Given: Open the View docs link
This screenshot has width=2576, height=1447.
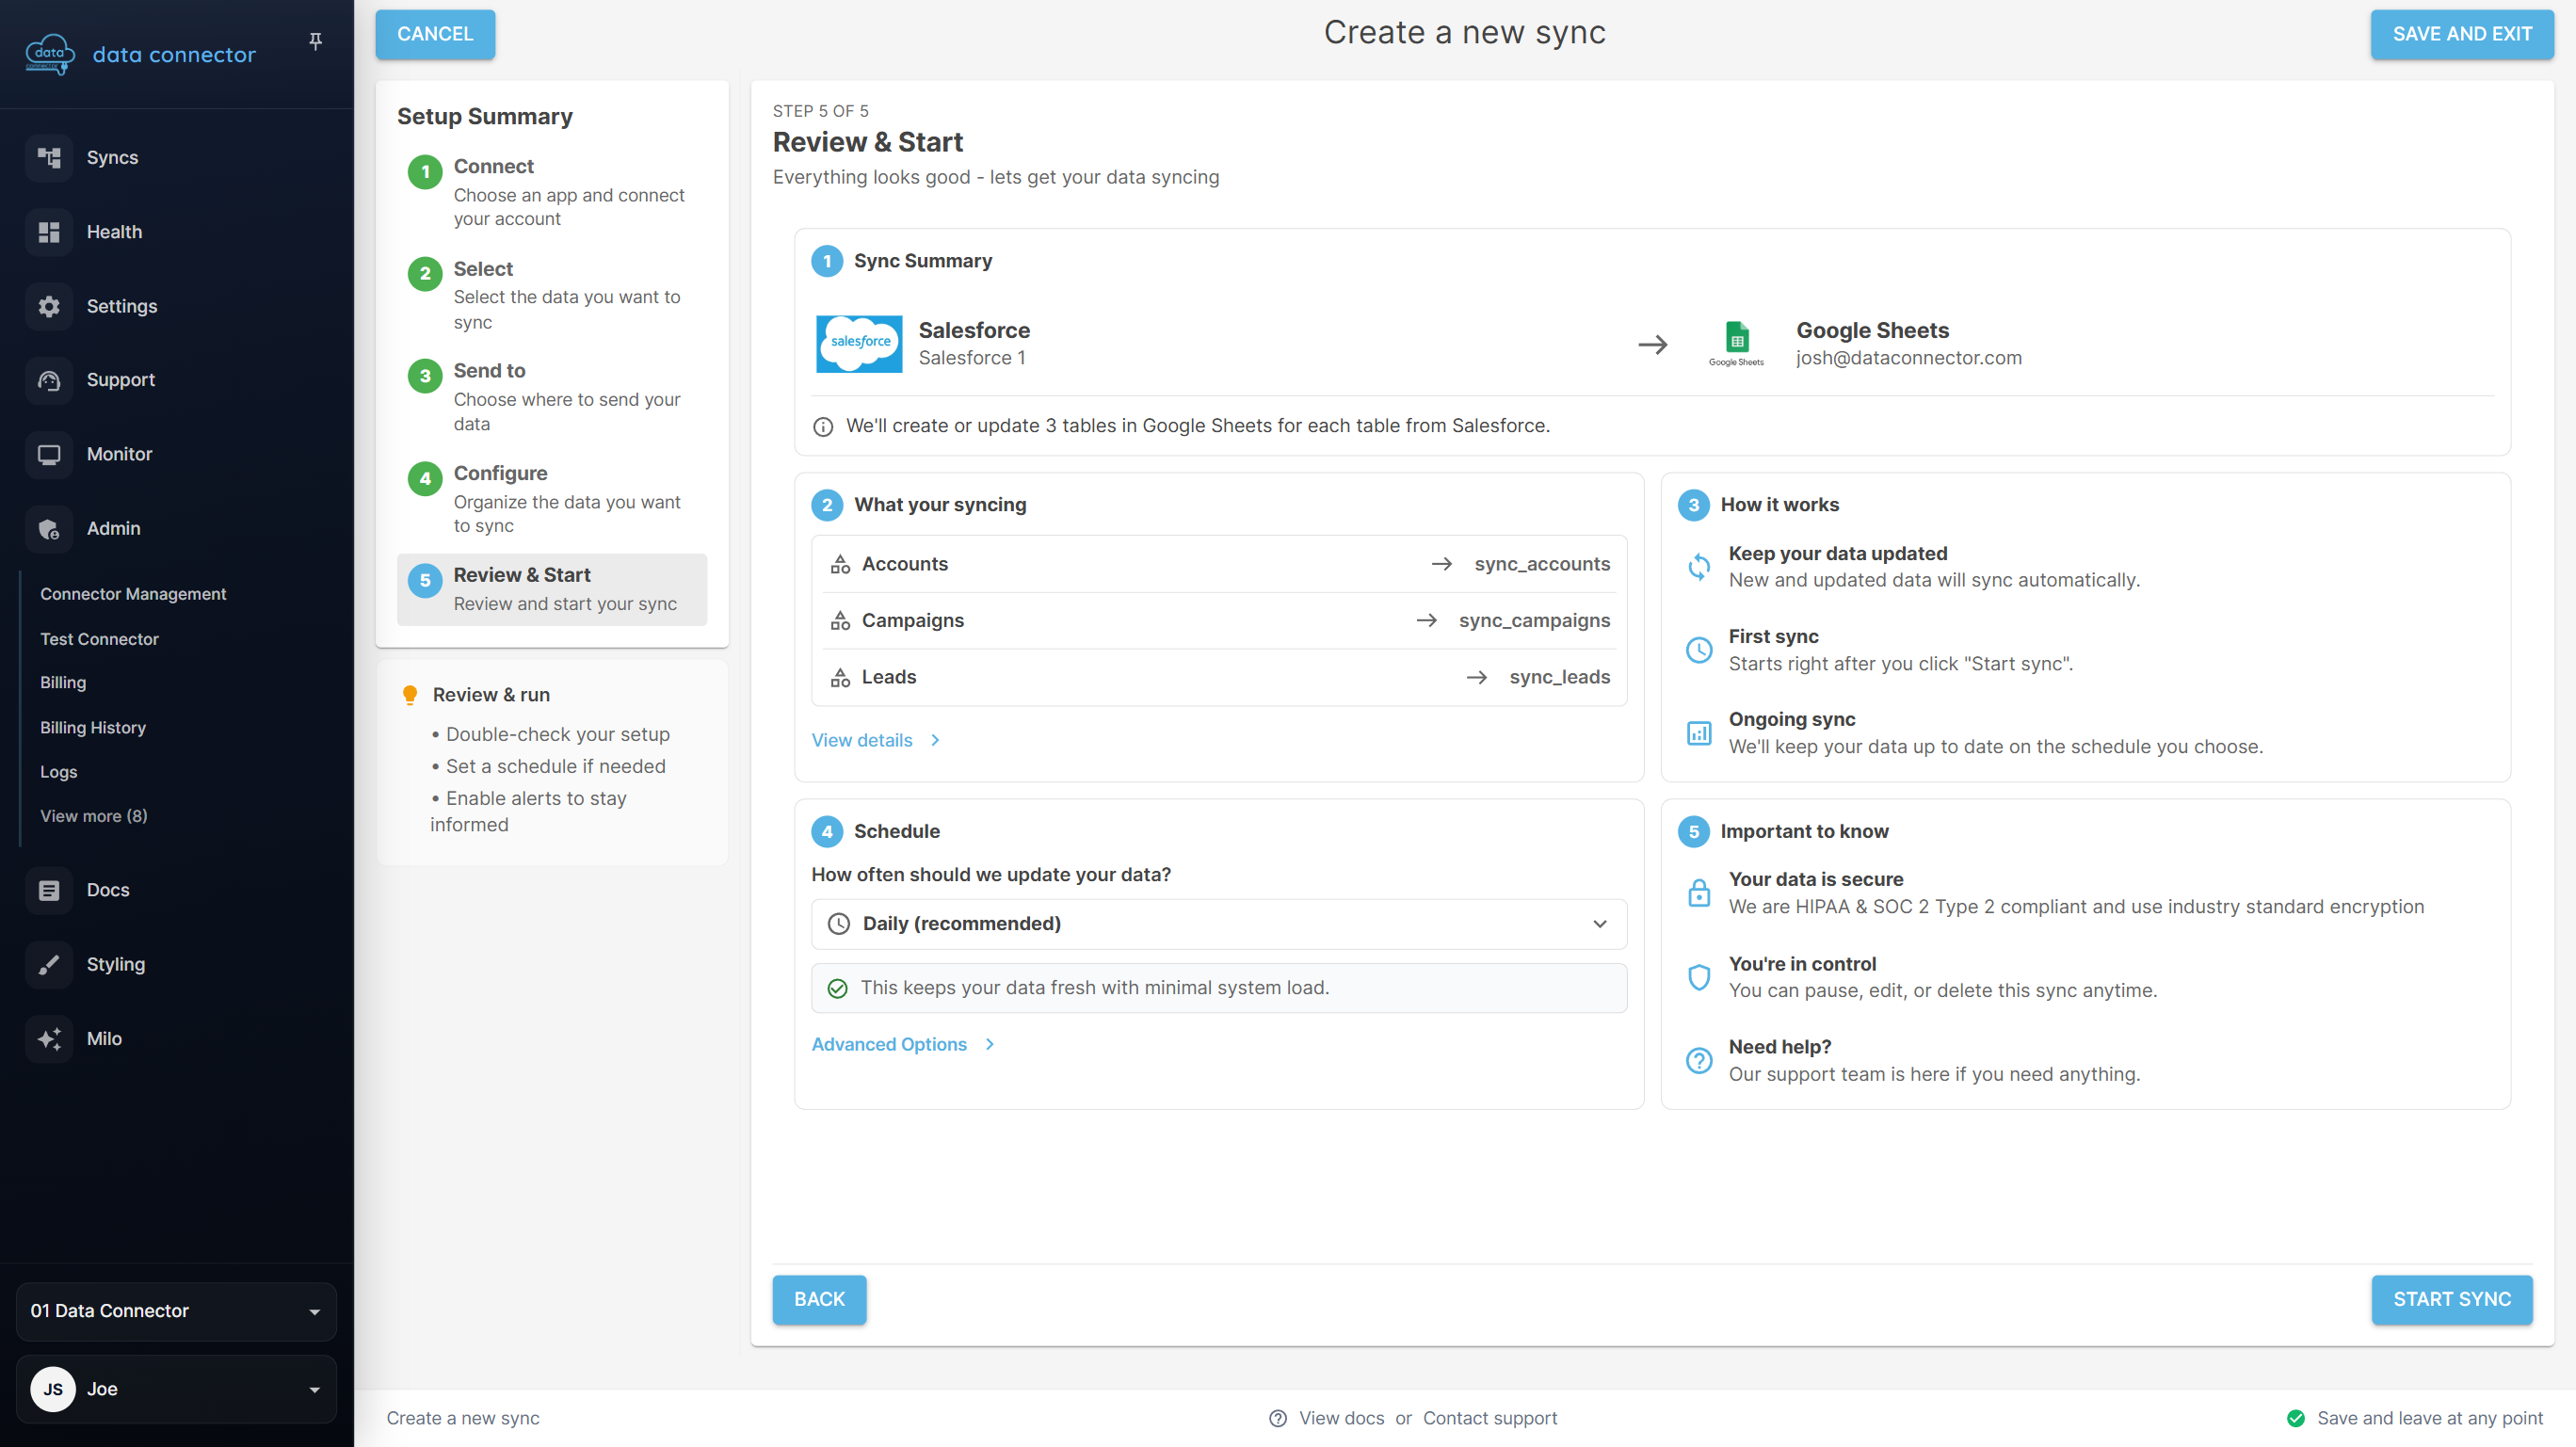Looking at the screenshot, I should click(x=1341, y=1418).
